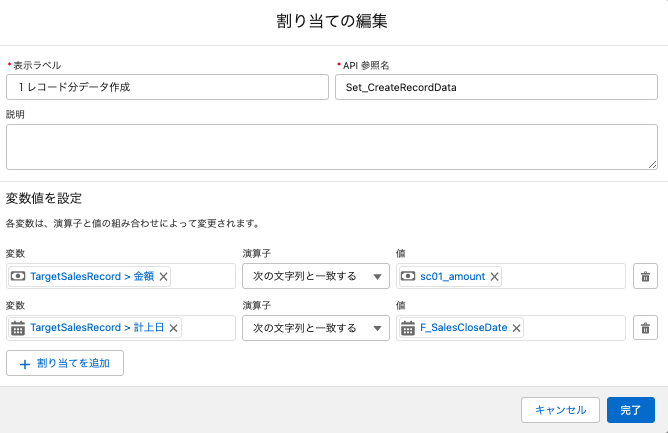Click the calendar icon beside F_SalesCloseDate
The width and height of the screenshot is (668, 433).
click(x=408, y=328)
